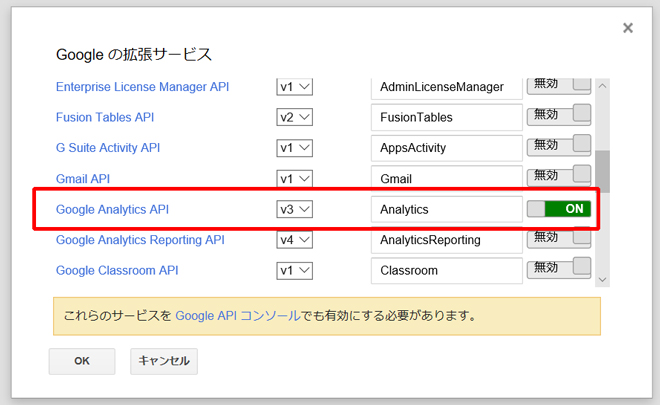Click the scrollbar down arrow

click(x=602, y=280)
